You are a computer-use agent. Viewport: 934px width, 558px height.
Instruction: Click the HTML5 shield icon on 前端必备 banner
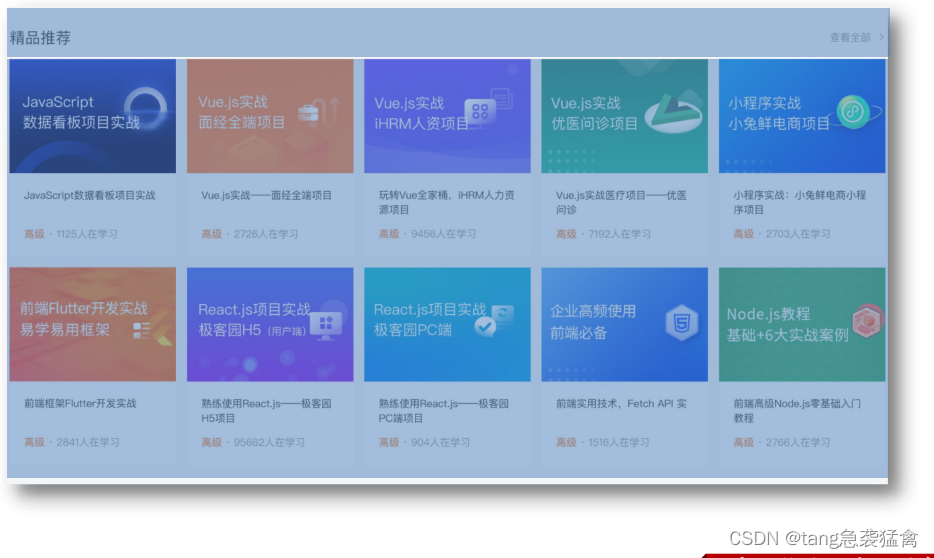(681, 323)
